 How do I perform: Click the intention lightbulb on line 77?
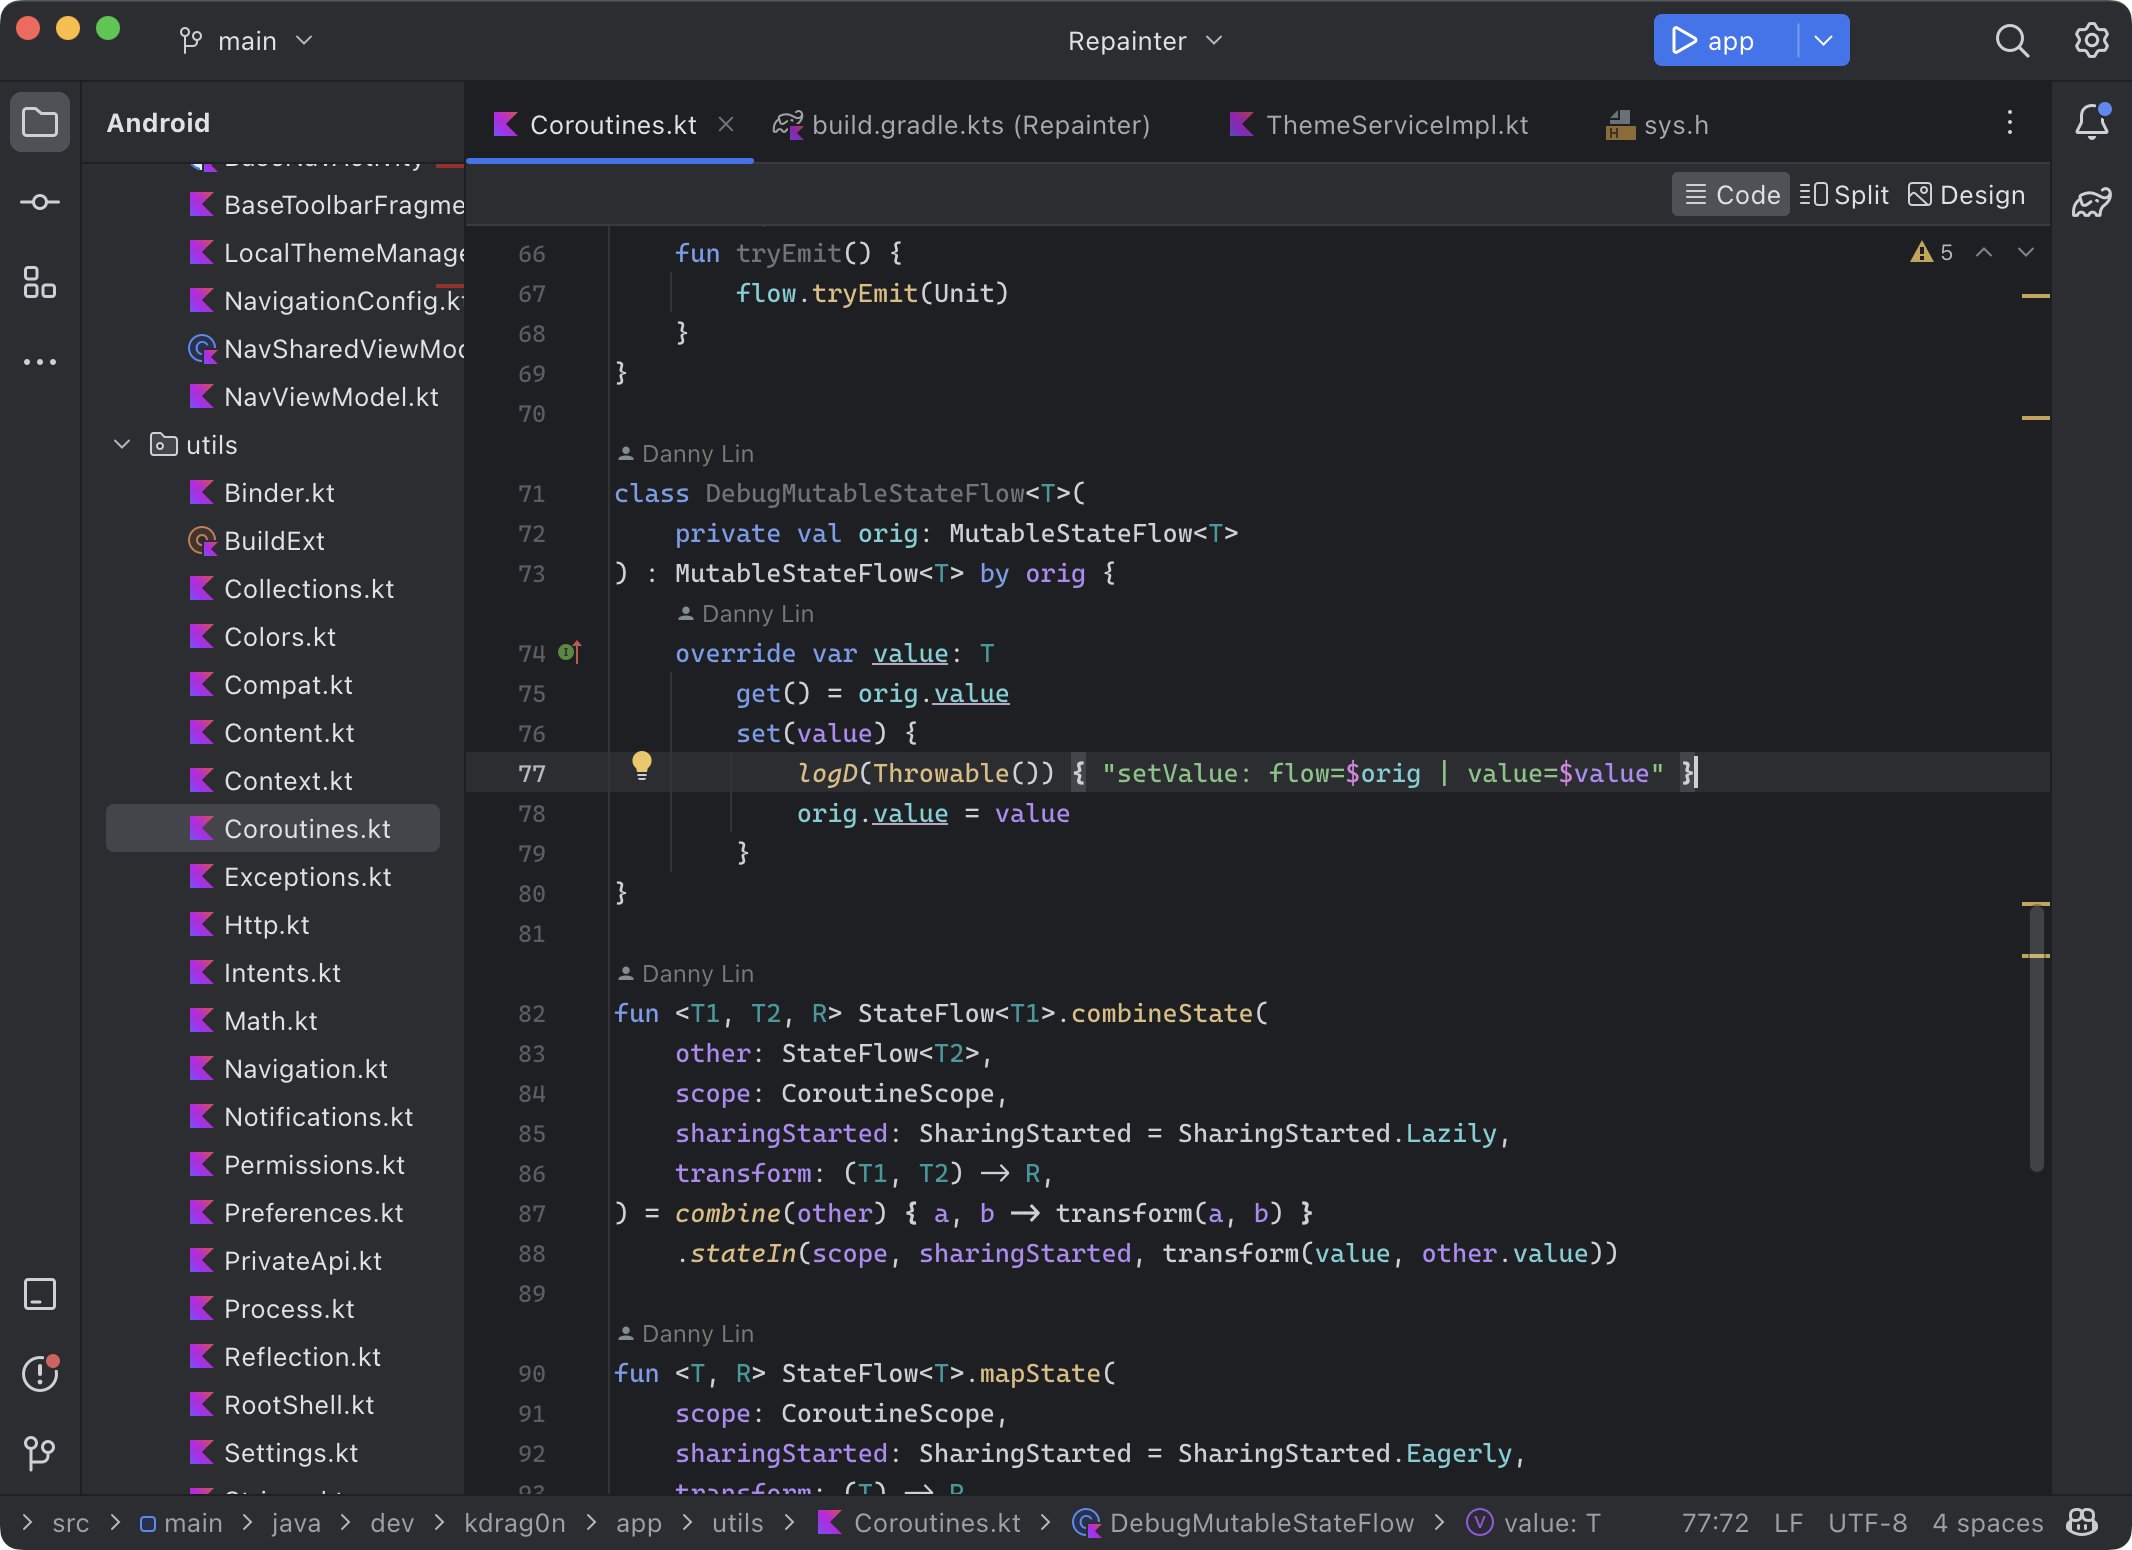(641, 766)
